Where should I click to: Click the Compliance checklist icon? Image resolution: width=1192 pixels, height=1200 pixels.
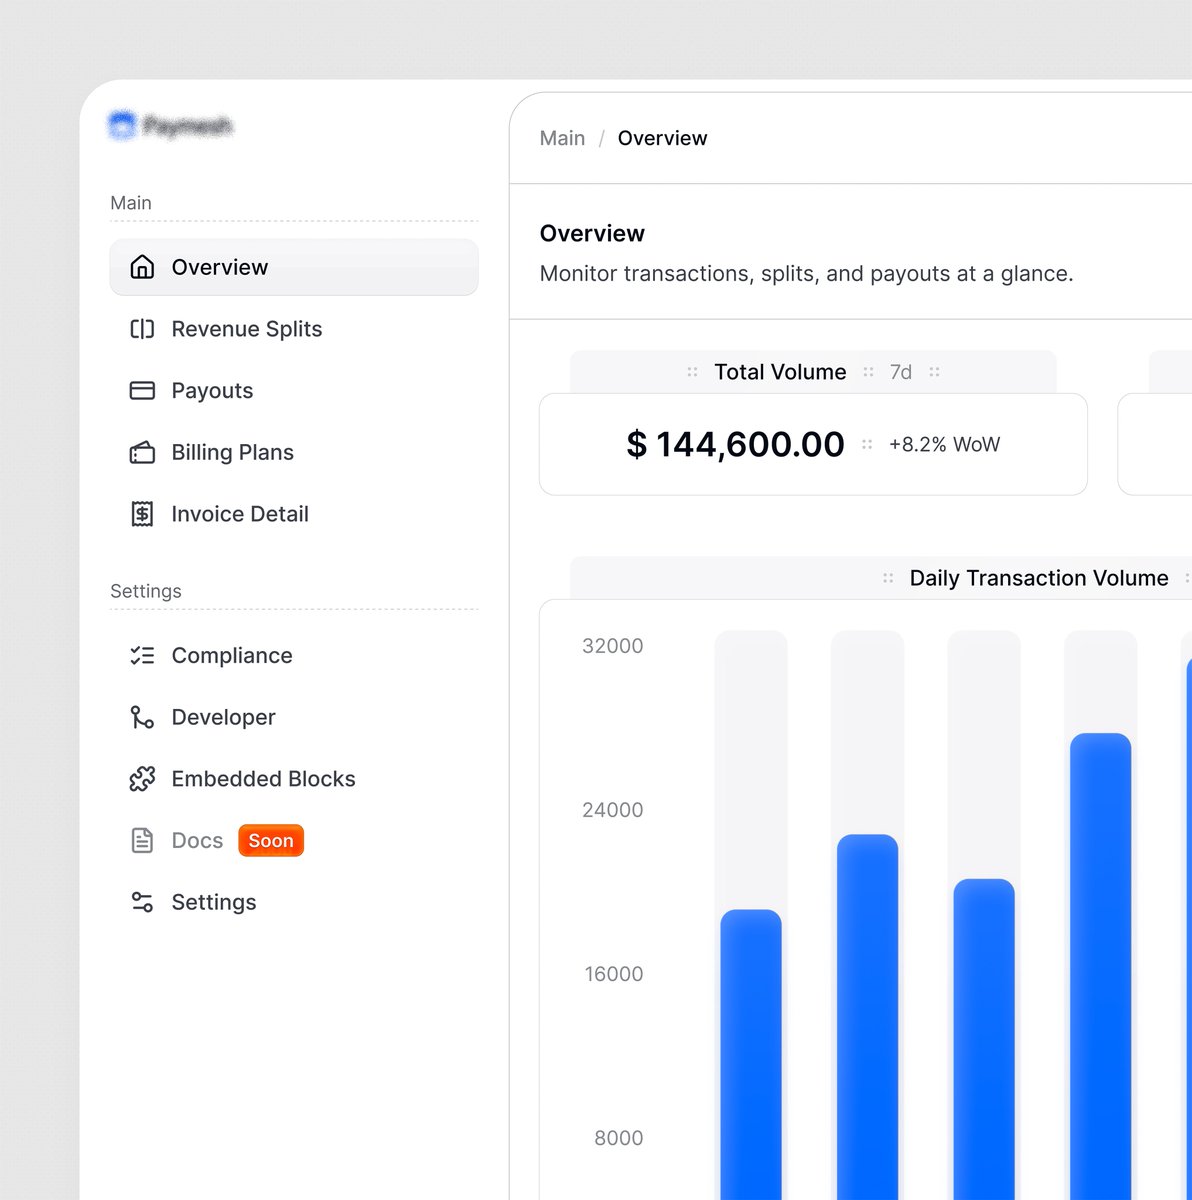point(142,656)
